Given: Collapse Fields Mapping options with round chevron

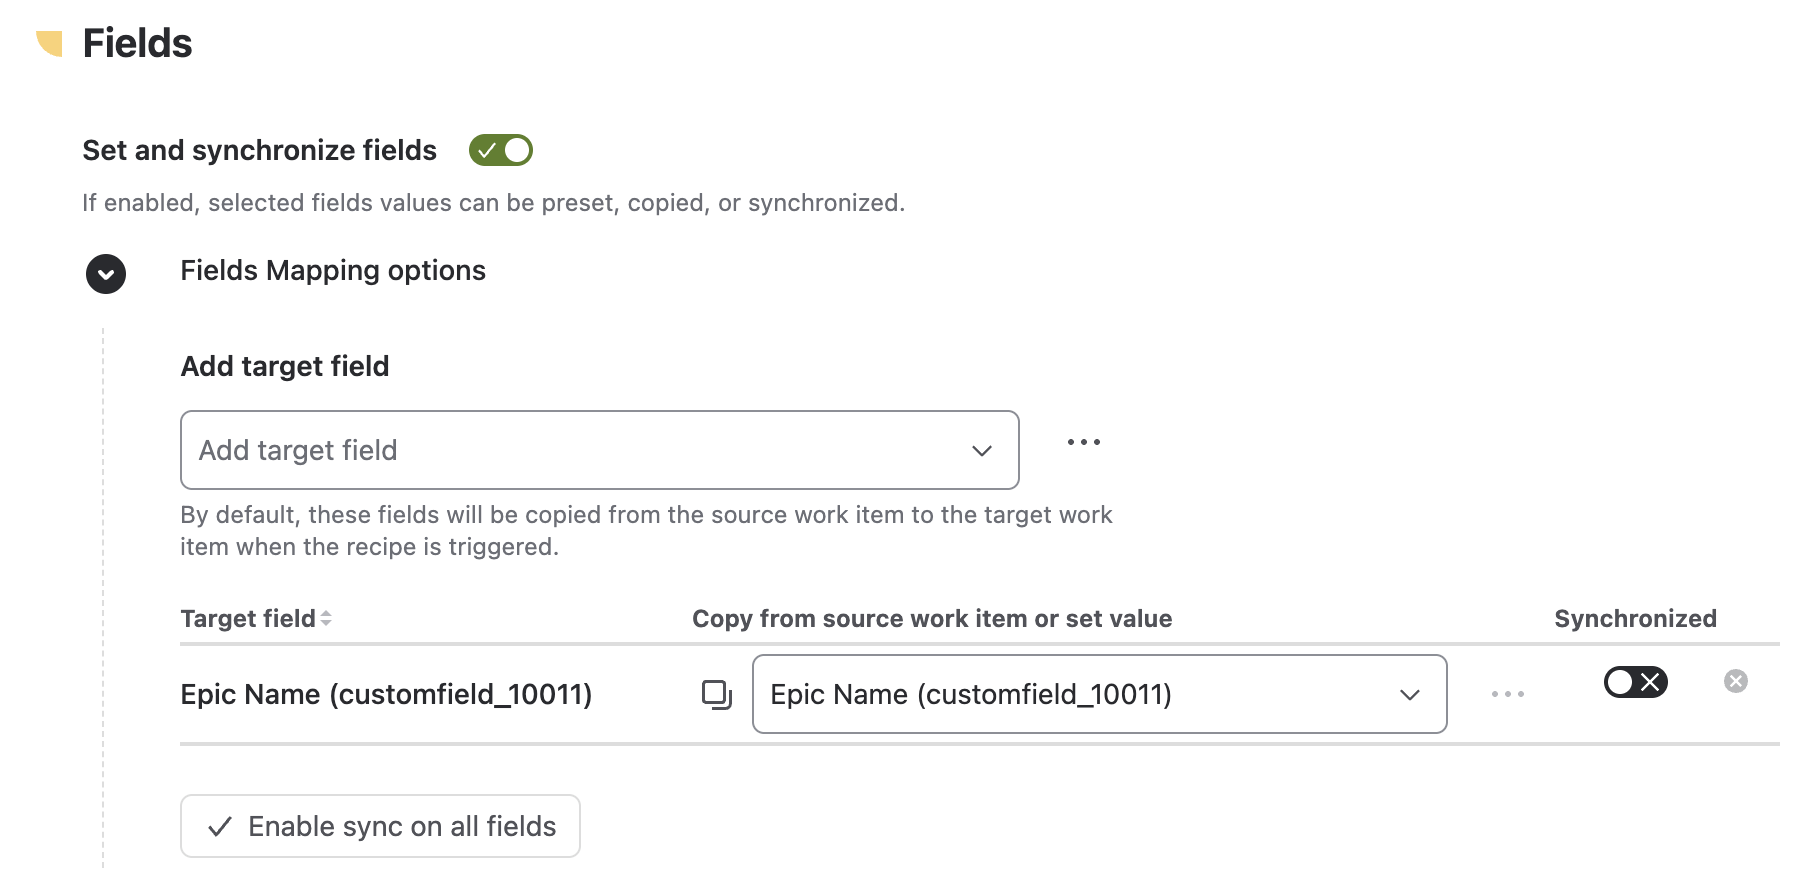Looking at the screenshot, I should click(106, 273).
